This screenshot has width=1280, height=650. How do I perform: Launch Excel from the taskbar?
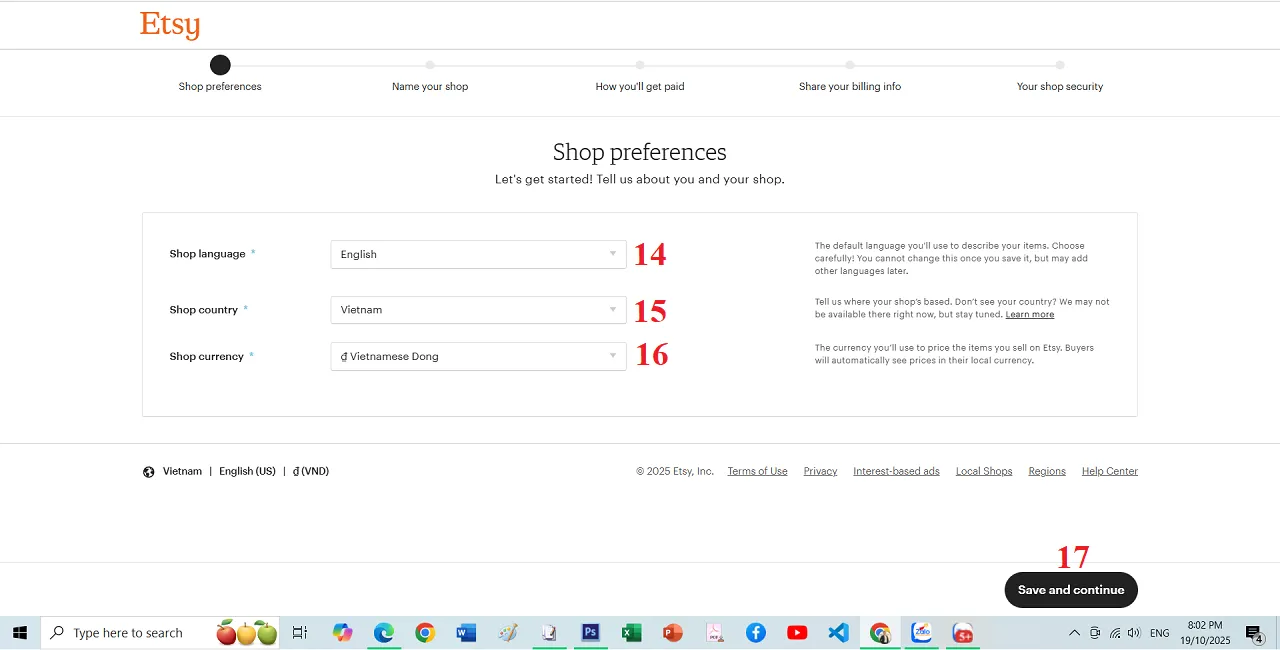pos(631,633)
